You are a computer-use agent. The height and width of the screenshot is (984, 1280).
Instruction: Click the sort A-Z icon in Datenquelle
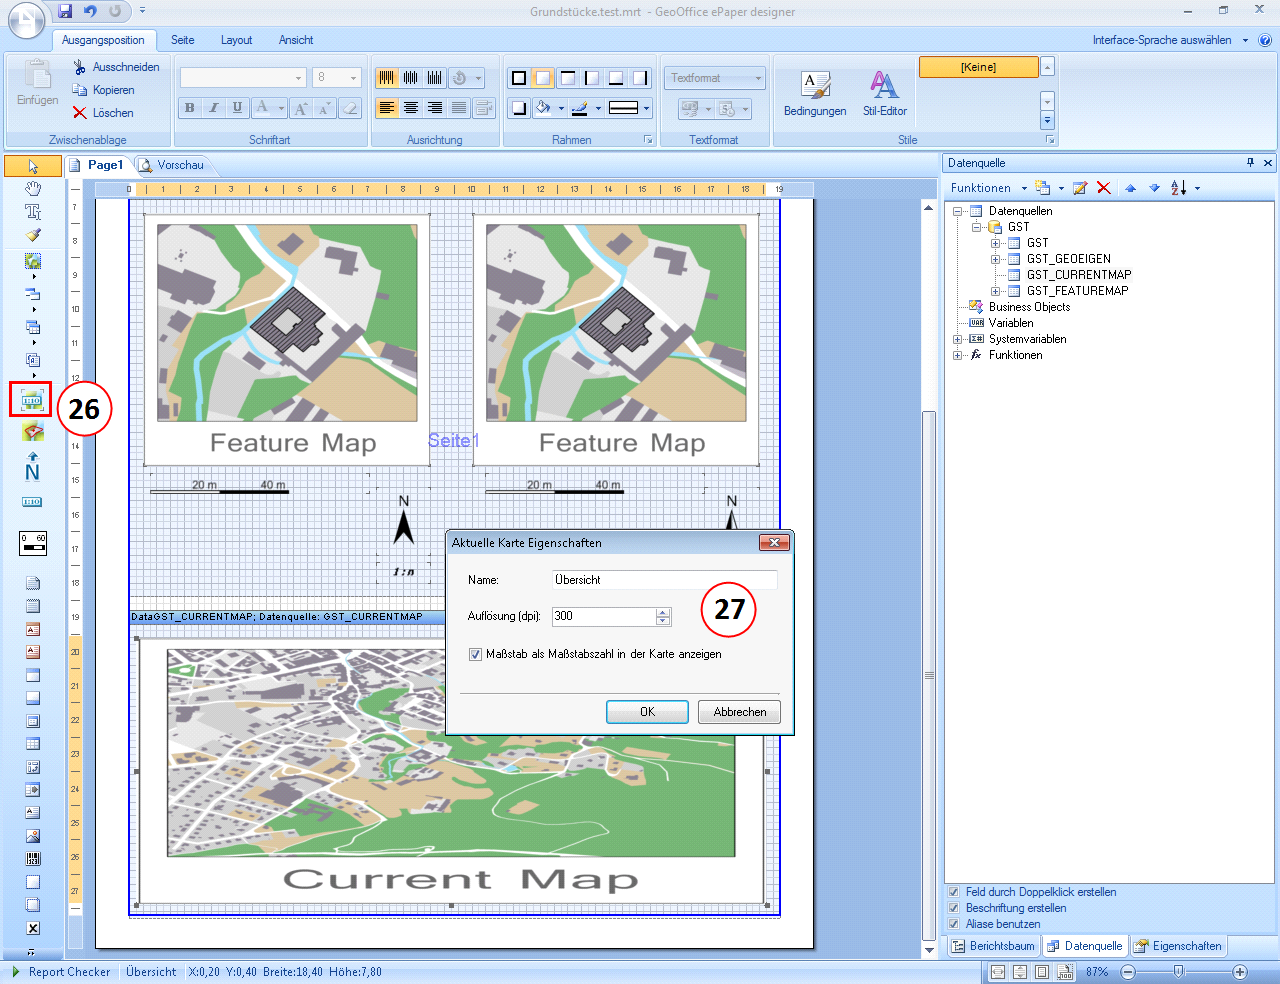tap(1178, 188)
